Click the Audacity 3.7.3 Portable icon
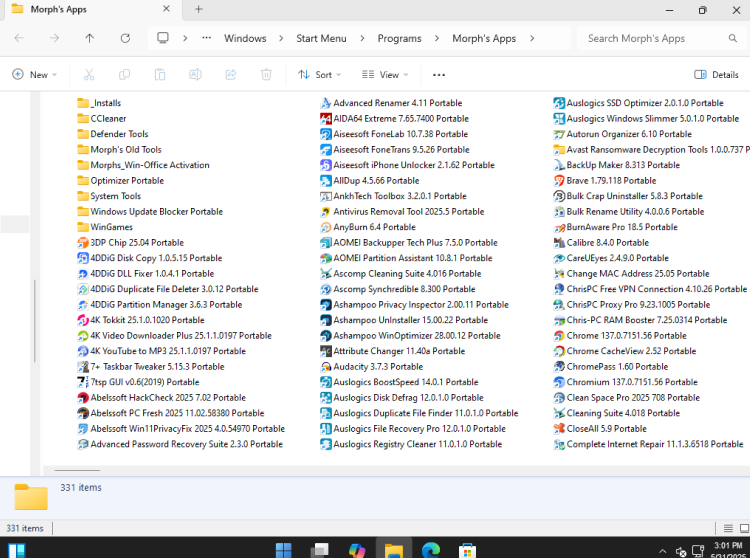750x558 pixels. click(326, 367)
